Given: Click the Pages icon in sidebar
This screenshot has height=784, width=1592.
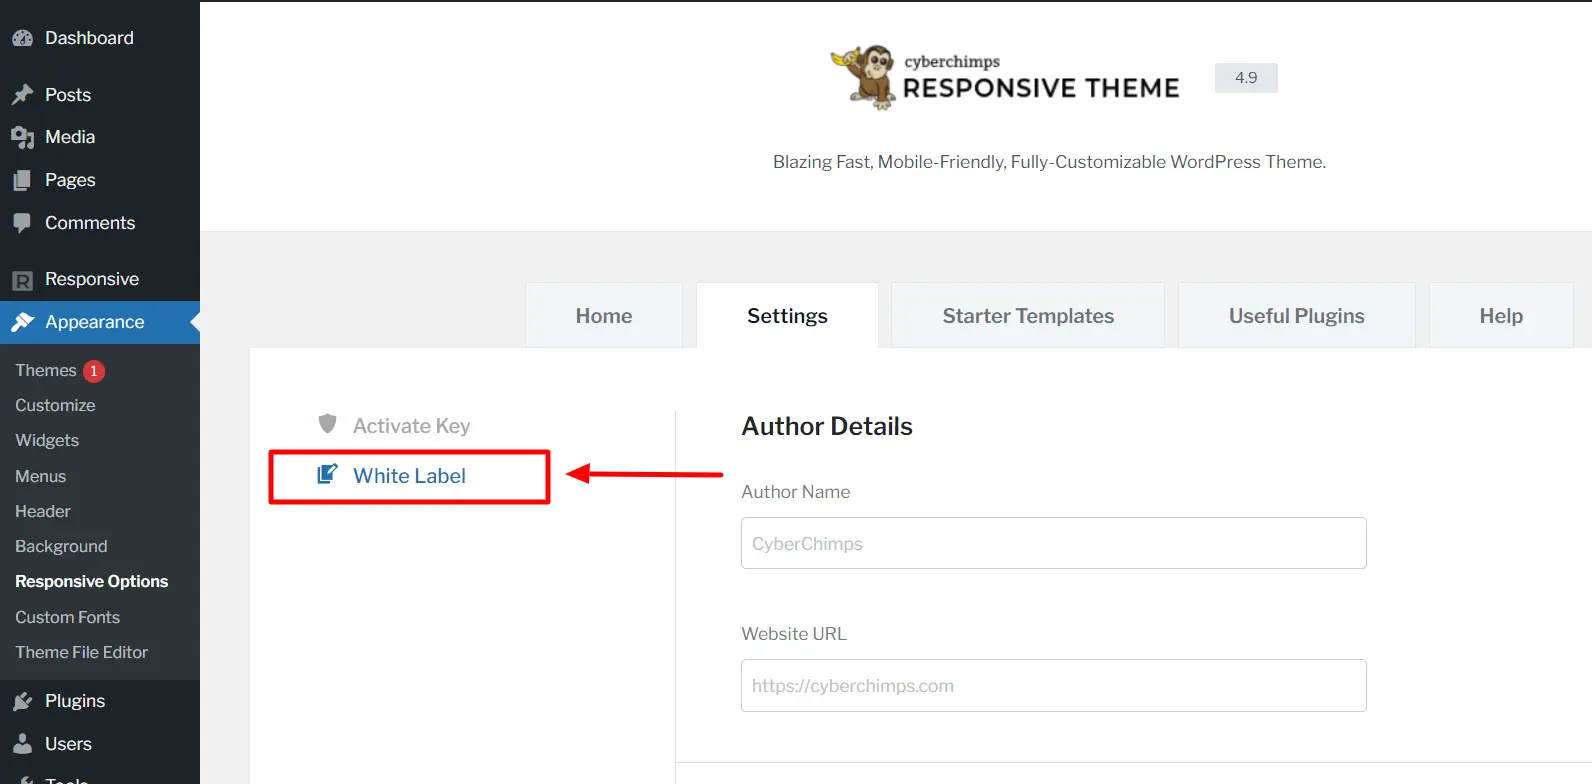Looking at the screenshot, I should pos(22,180).
